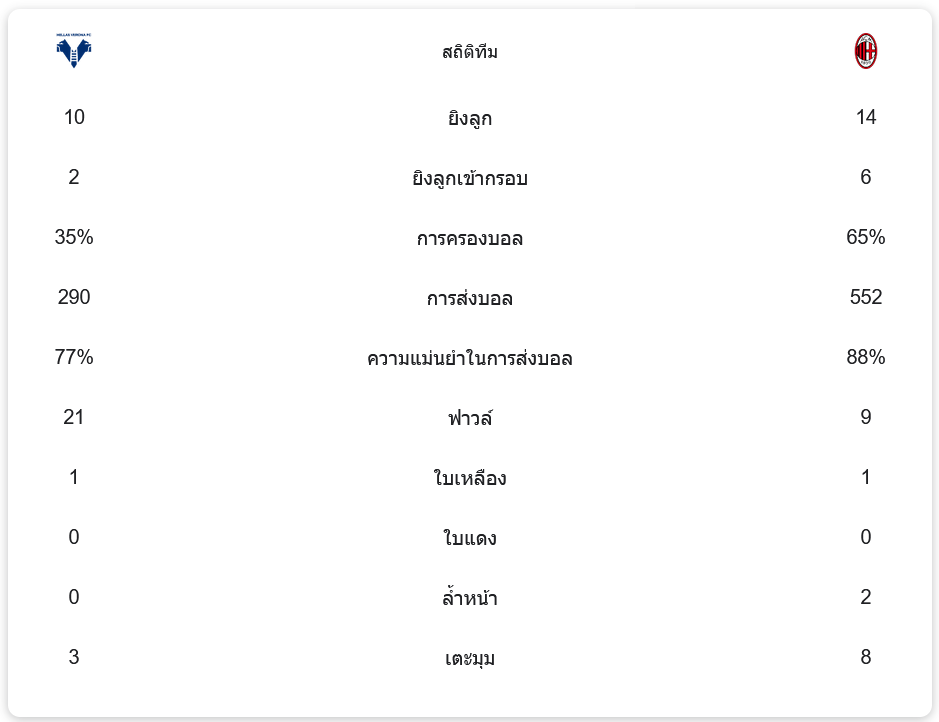Image resolution: width=939 pixels, height=722 pixels.
Task: Click Milan's 88% pass accuracy value
Action: coord(866,357)
